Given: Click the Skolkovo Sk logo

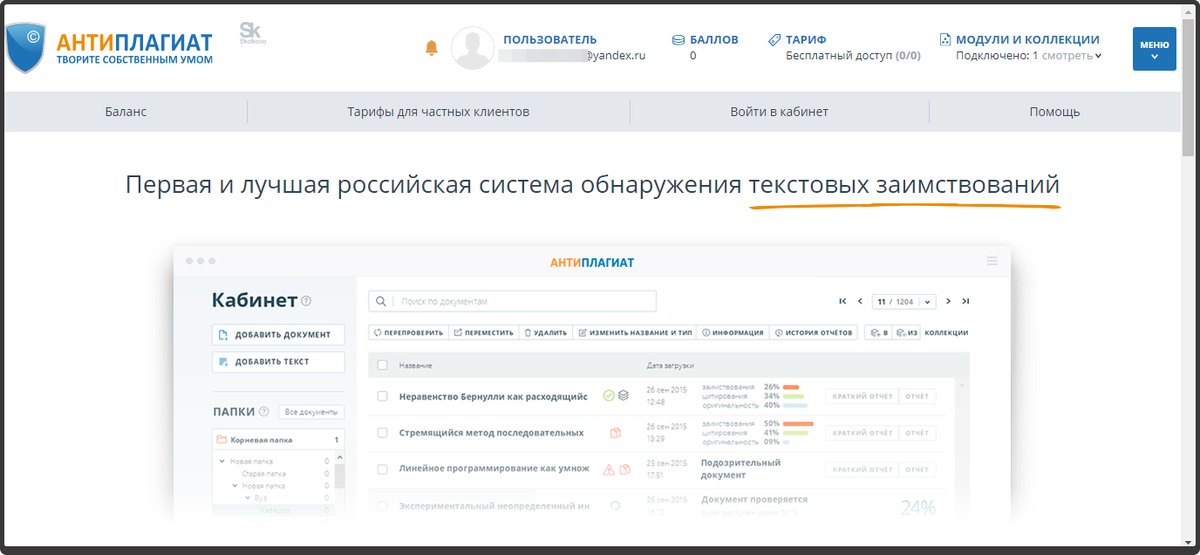Looking at the screenshot, I should click(x=252, y=33).
